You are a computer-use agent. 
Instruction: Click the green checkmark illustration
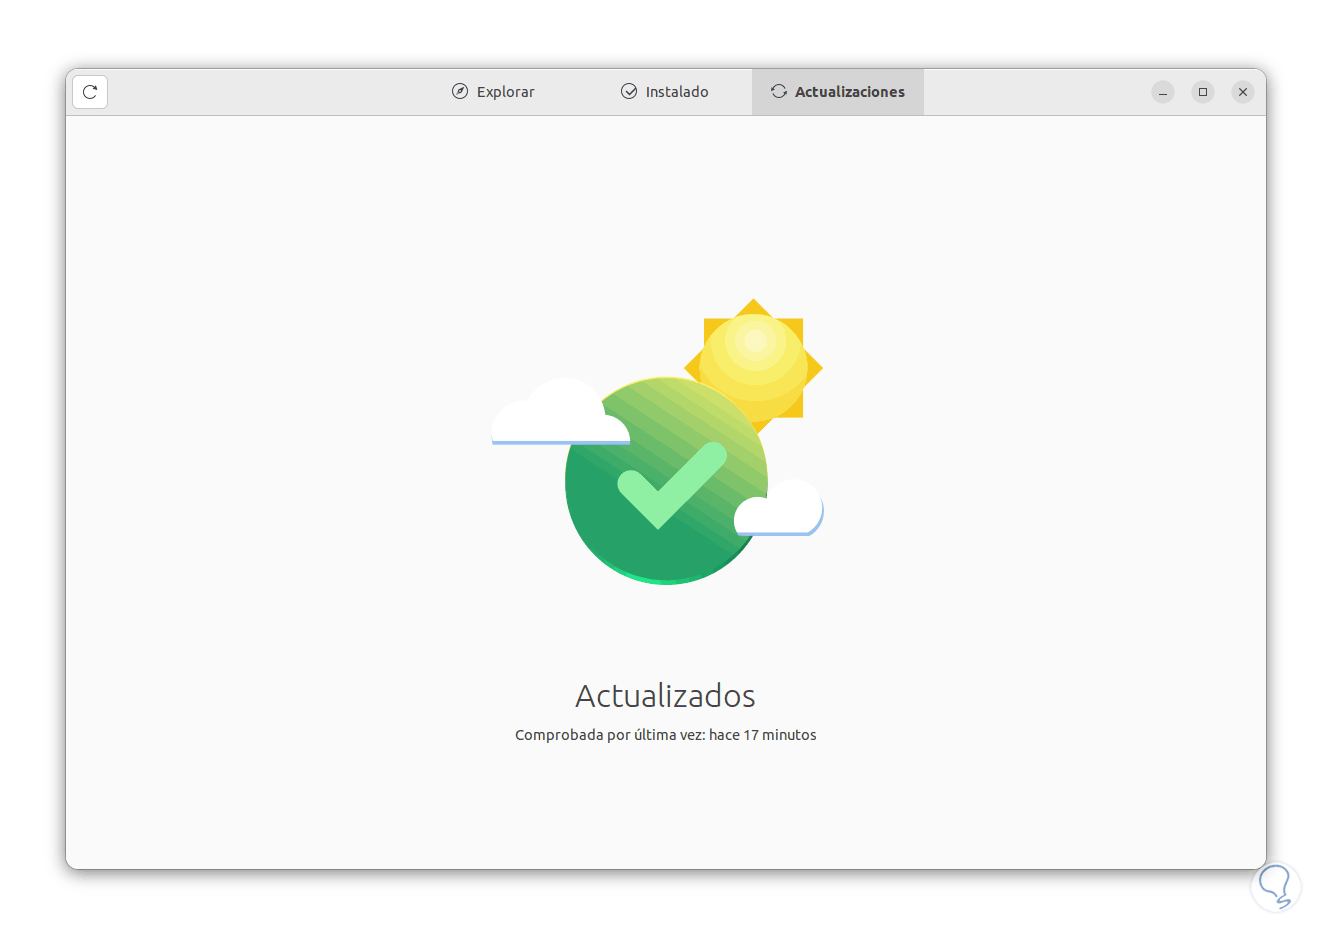point(660,490)
